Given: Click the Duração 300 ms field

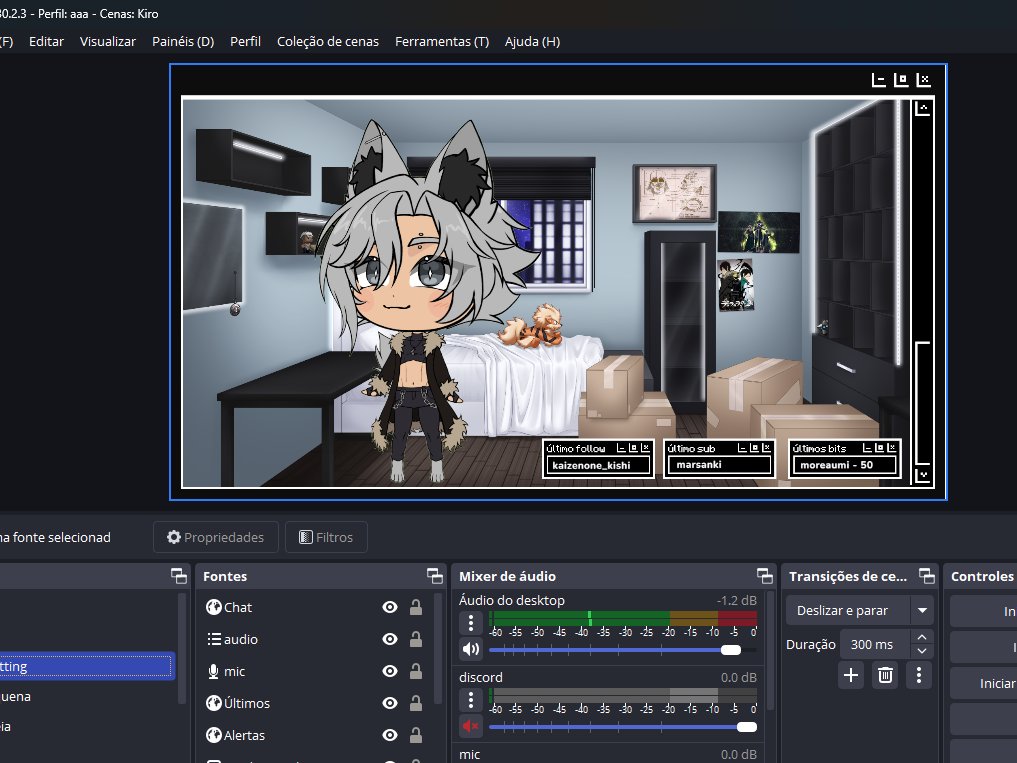Looking at the screenshot, I should point(876,645).
